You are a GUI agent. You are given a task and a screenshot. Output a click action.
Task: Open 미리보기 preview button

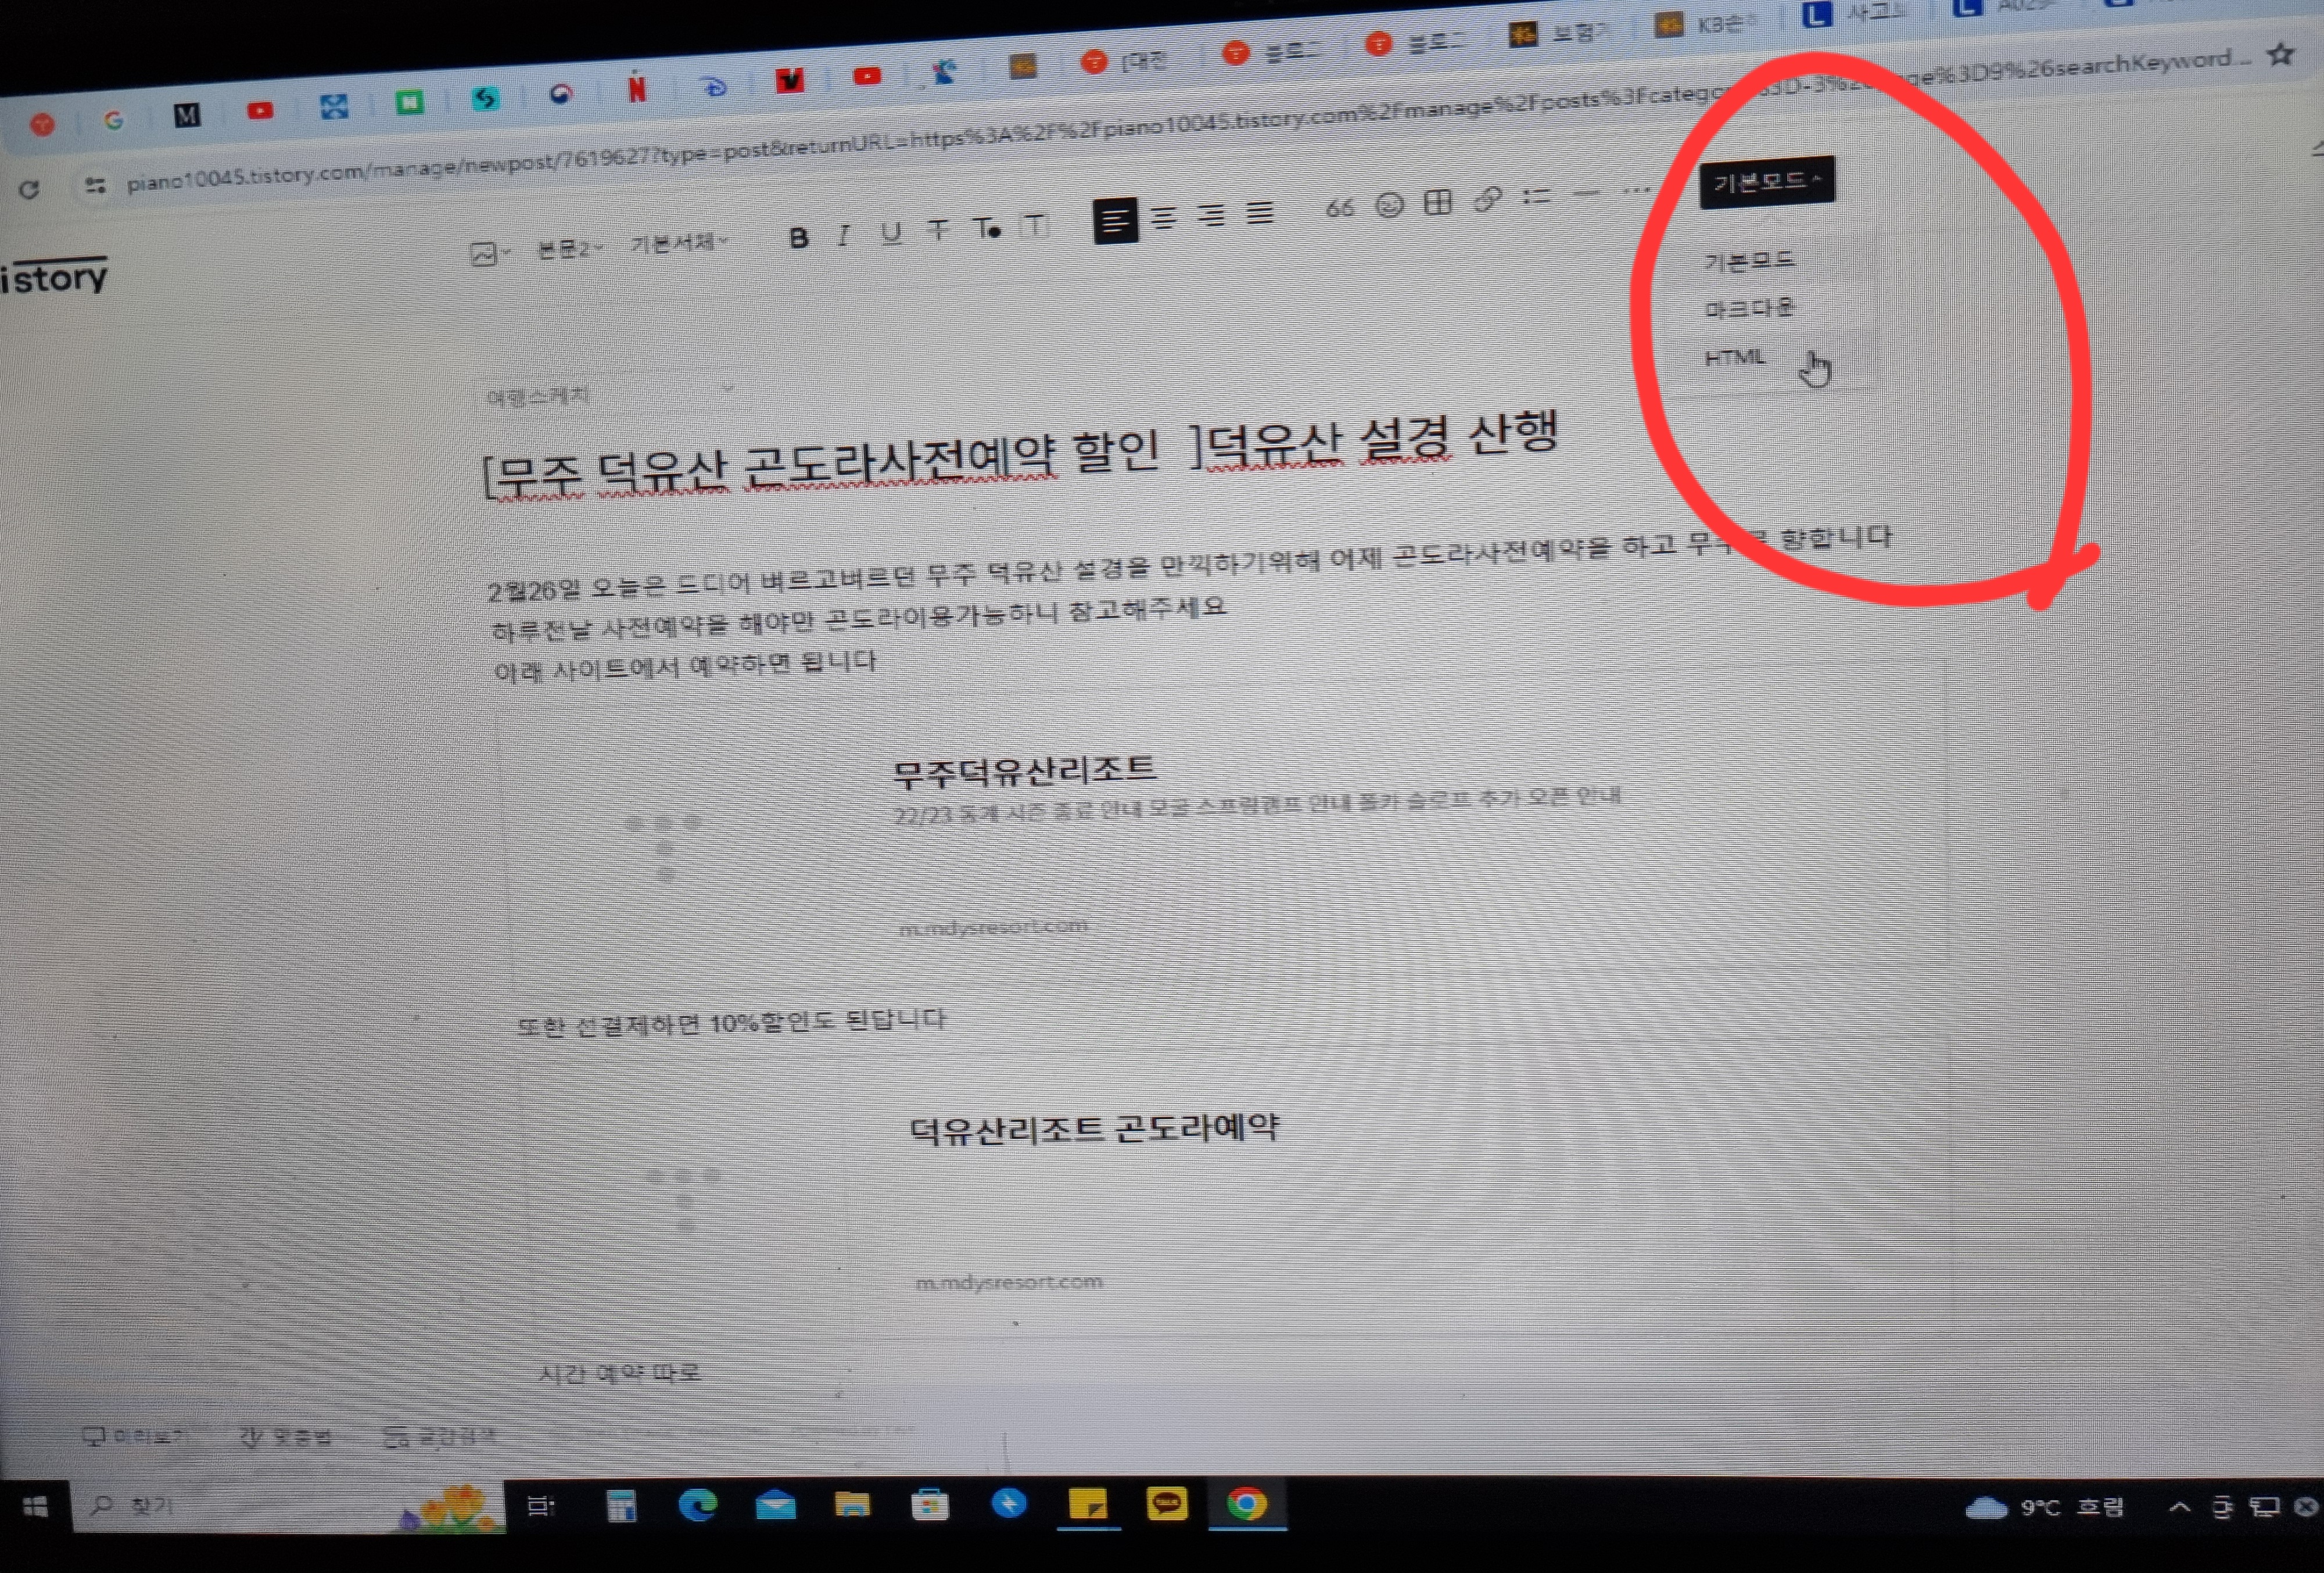pyautogui.click(x=135, y=1437)
